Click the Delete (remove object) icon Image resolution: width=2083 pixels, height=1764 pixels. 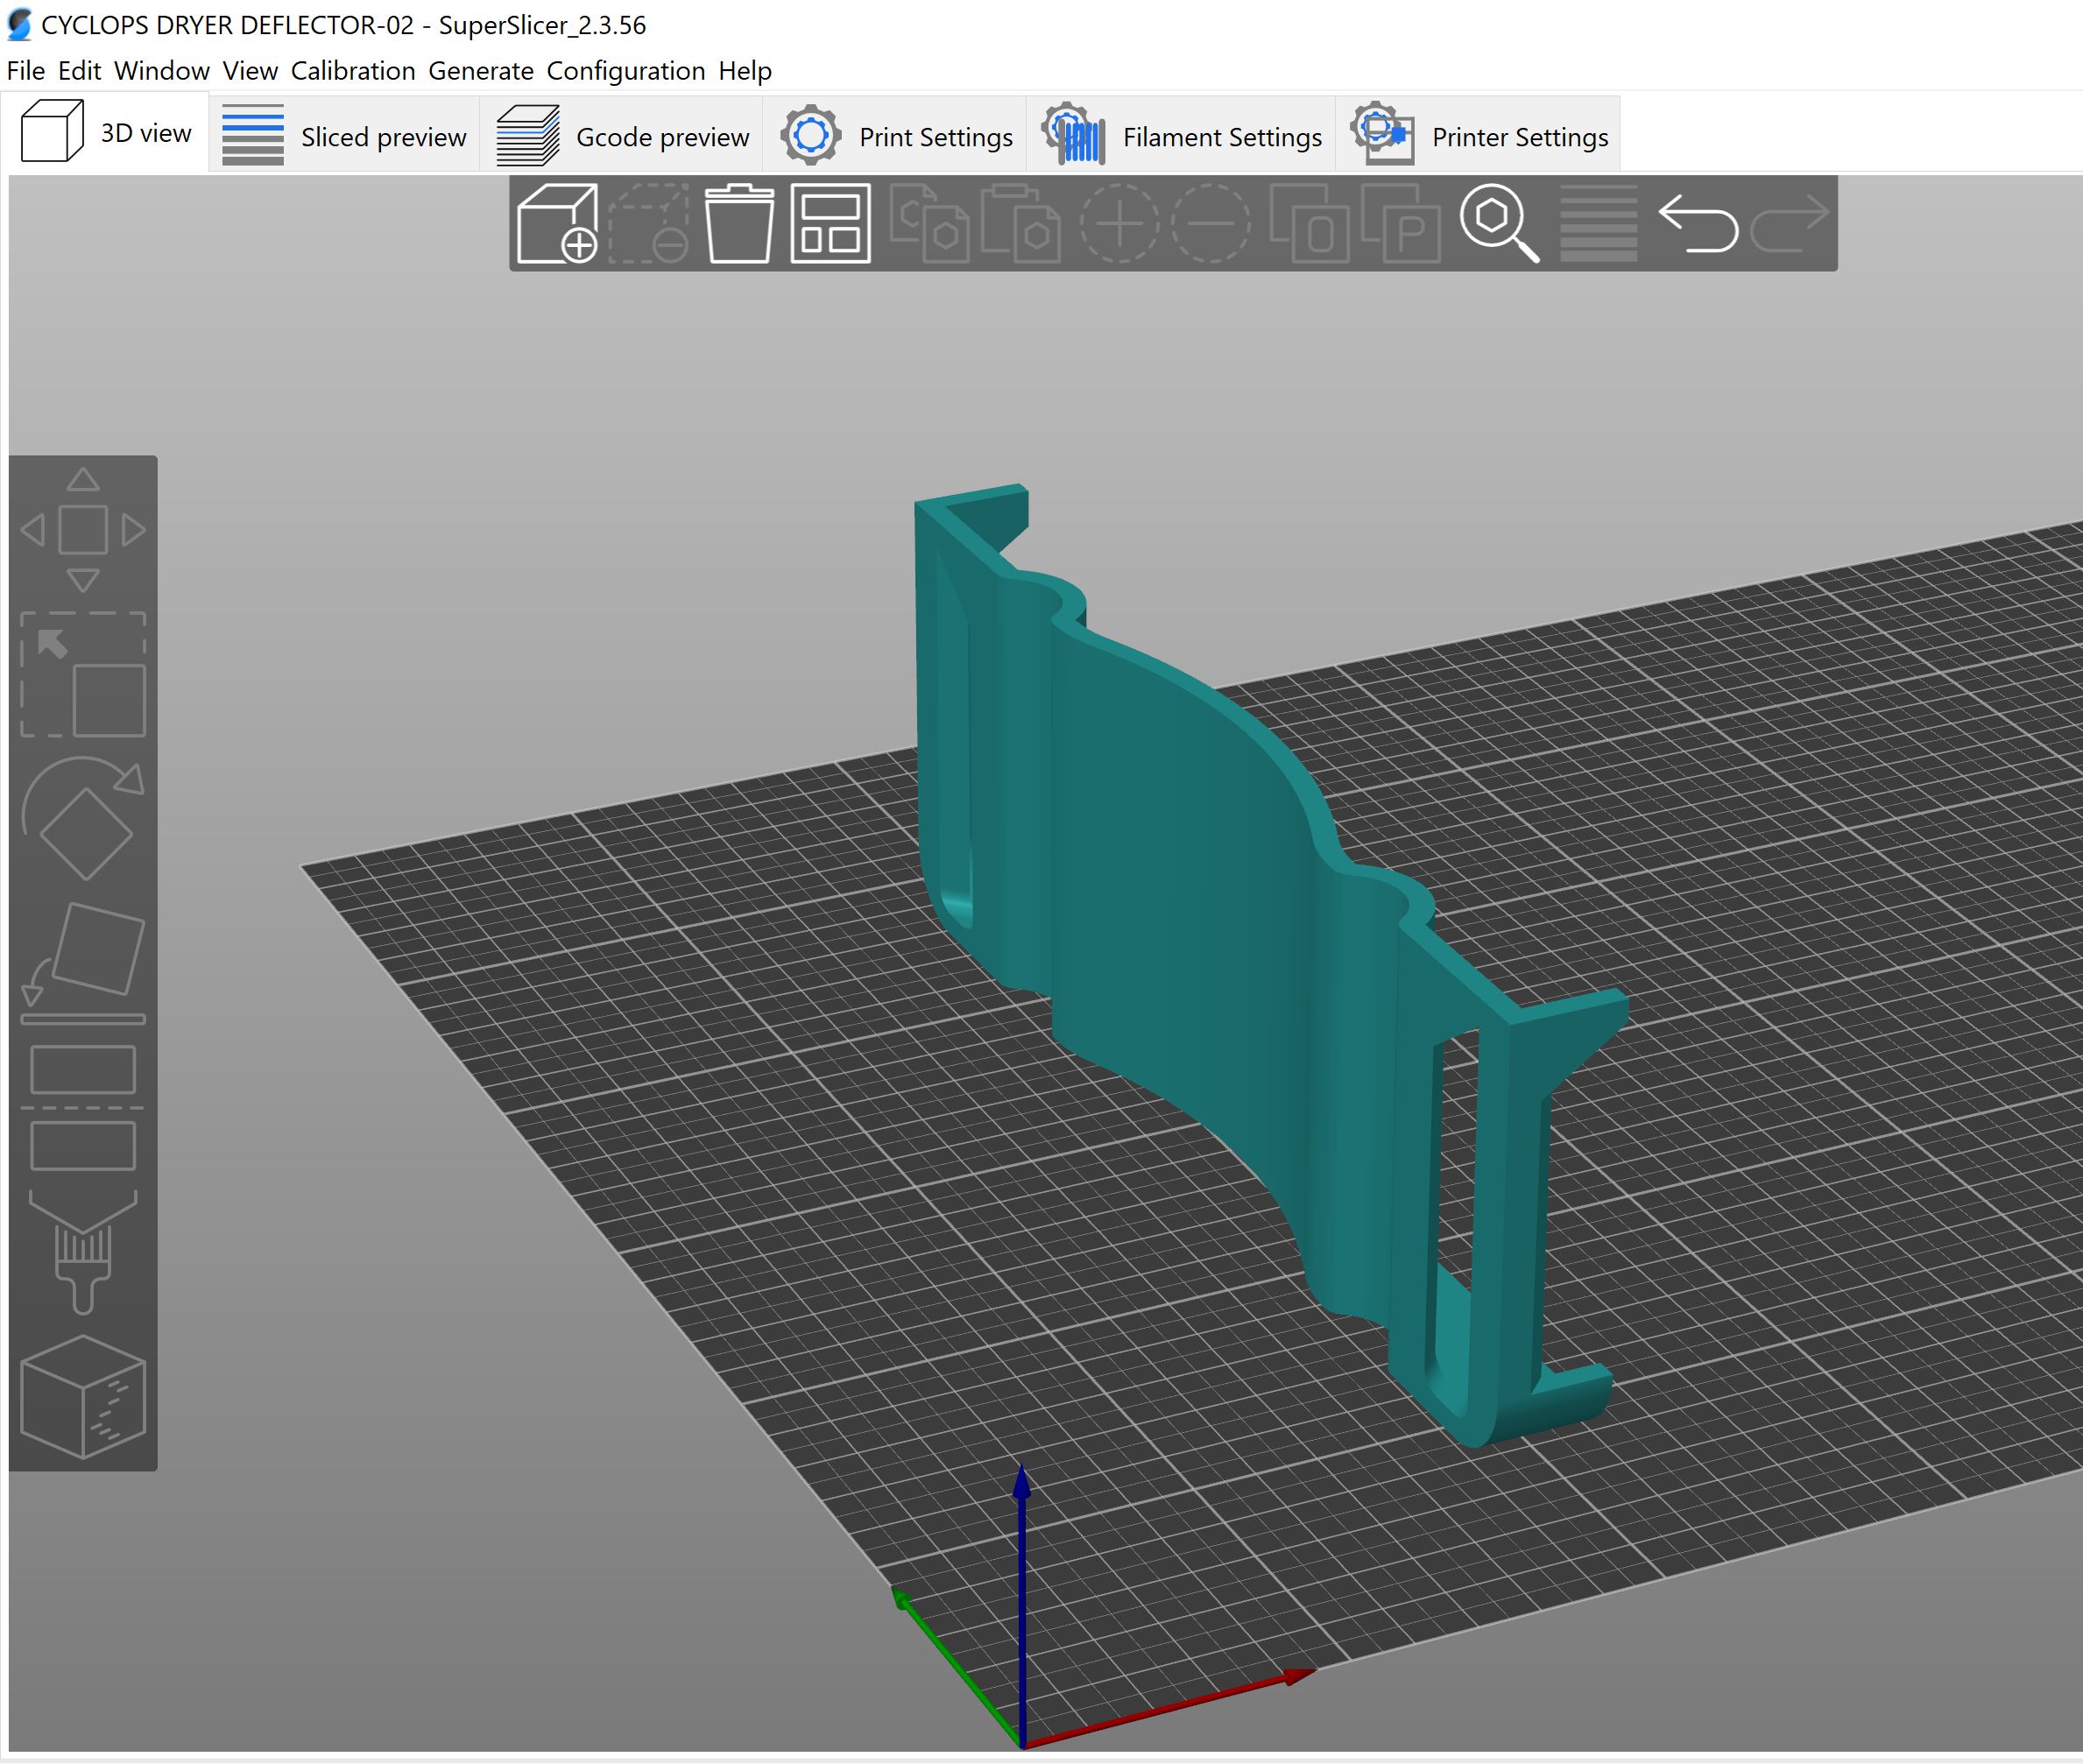click(x=649, y=223)
